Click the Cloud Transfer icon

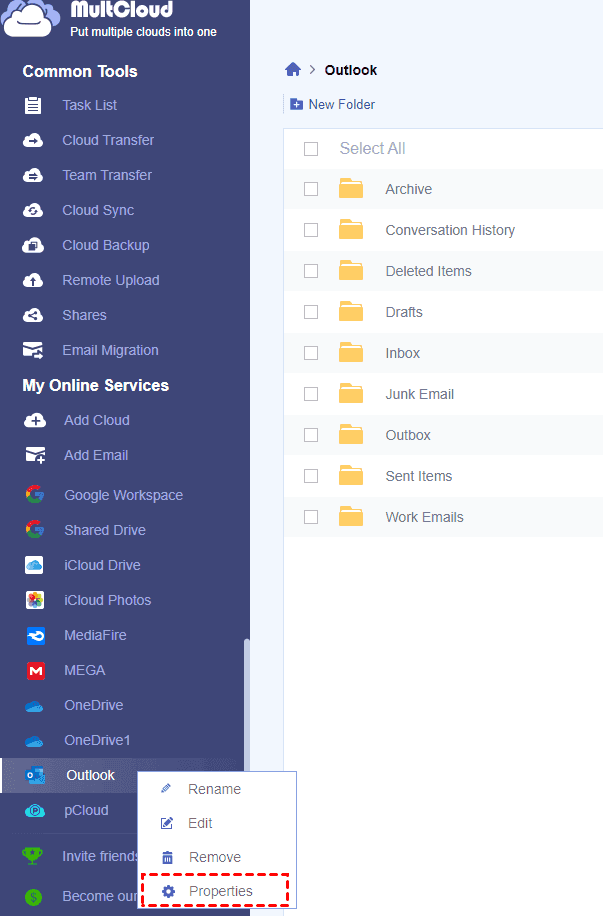pyautogui.click(x=33, y=140)
